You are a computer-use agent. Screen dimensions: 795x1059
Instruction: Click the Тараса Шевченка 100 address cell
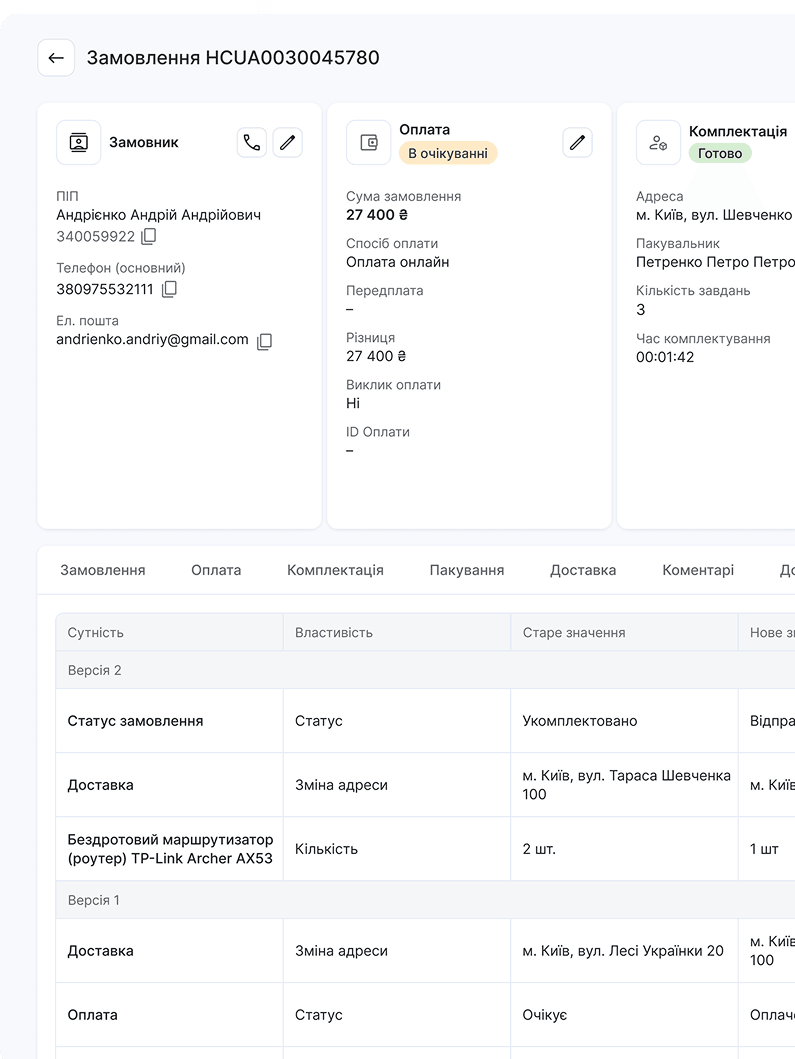pyautogui.click(x=624, y=785)
